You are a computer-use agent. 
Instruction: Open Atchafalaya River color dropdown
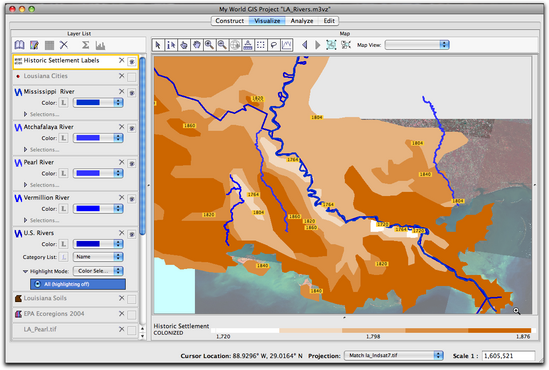pyautogui.click(x=98, y=138)
